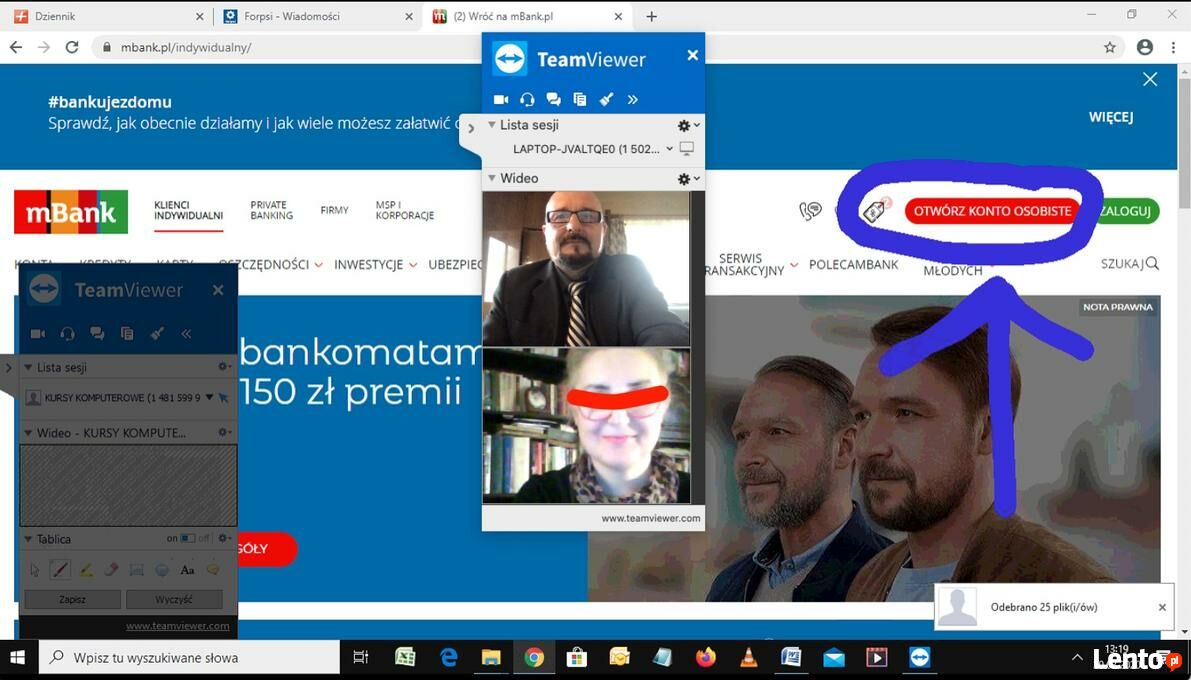Select yellow highlighter tool in Tablica toolbar
This screenshot has height=680, width=1191.
(x=86, y=569)
